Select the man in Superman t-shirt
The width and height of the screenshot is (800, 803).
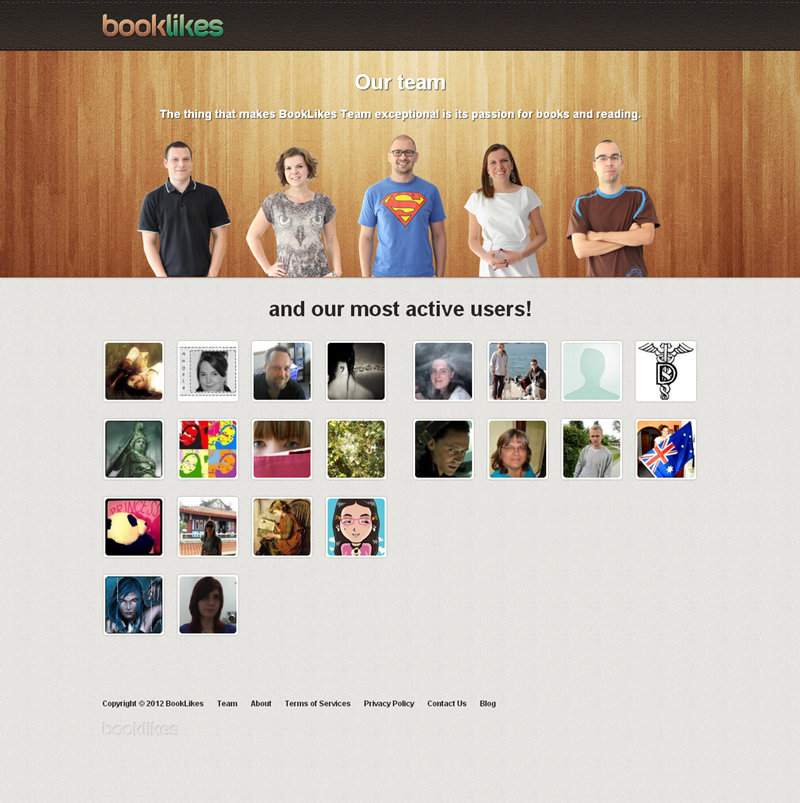point(403,206)
